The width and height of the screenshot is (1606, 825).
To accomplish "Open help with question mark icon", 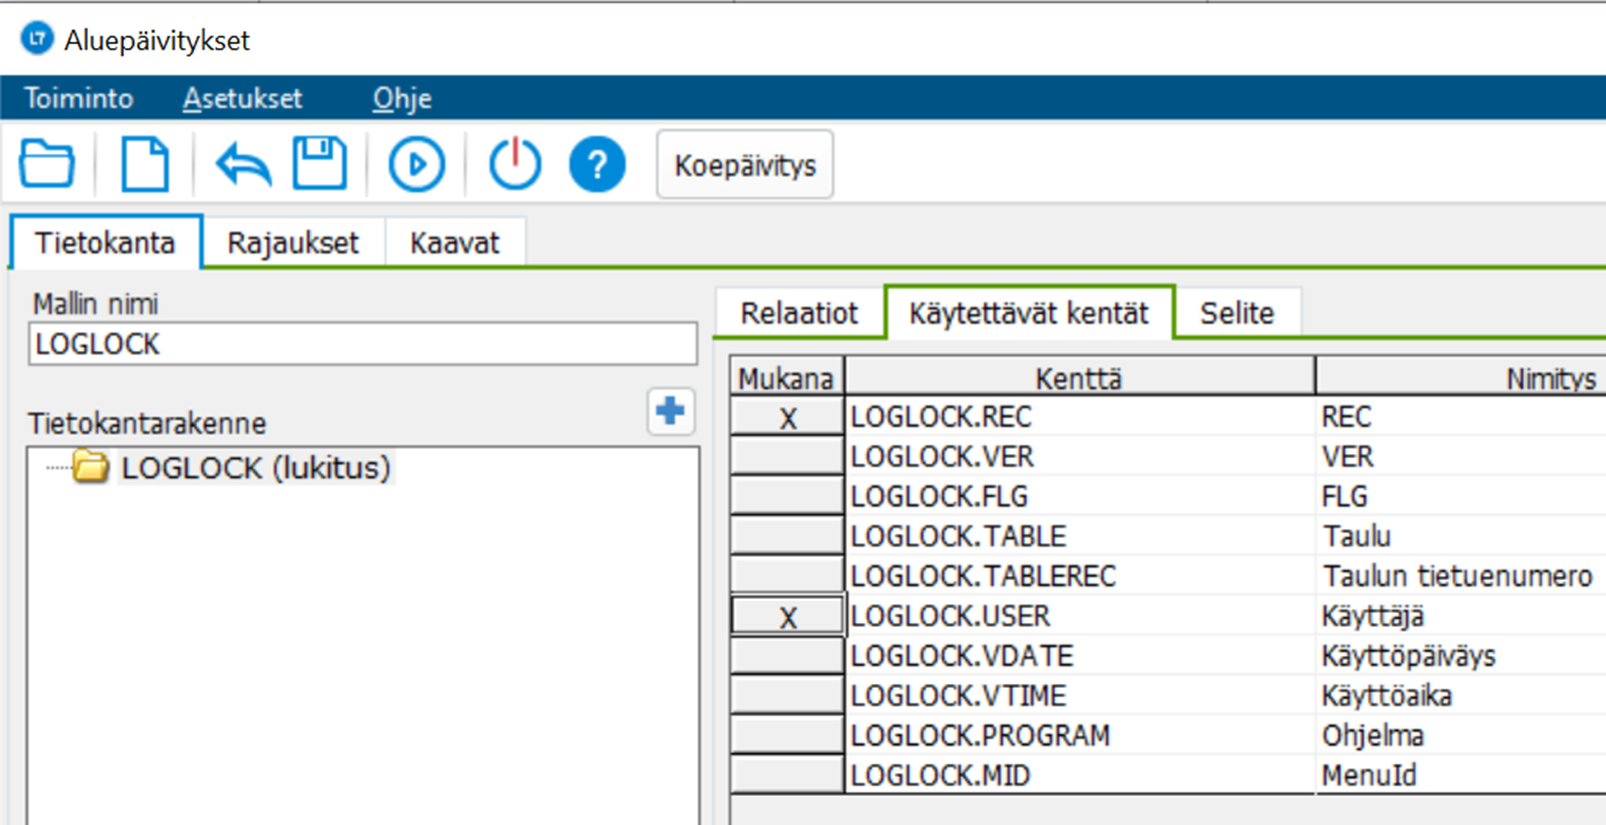I will point(597,164).
